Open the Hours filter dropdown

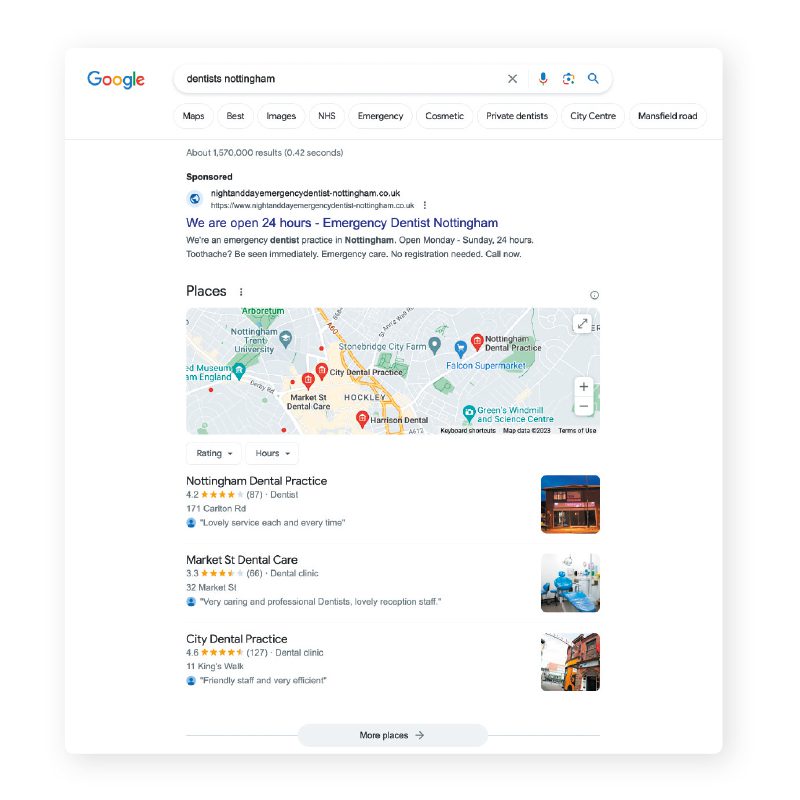tap(272, 453)
